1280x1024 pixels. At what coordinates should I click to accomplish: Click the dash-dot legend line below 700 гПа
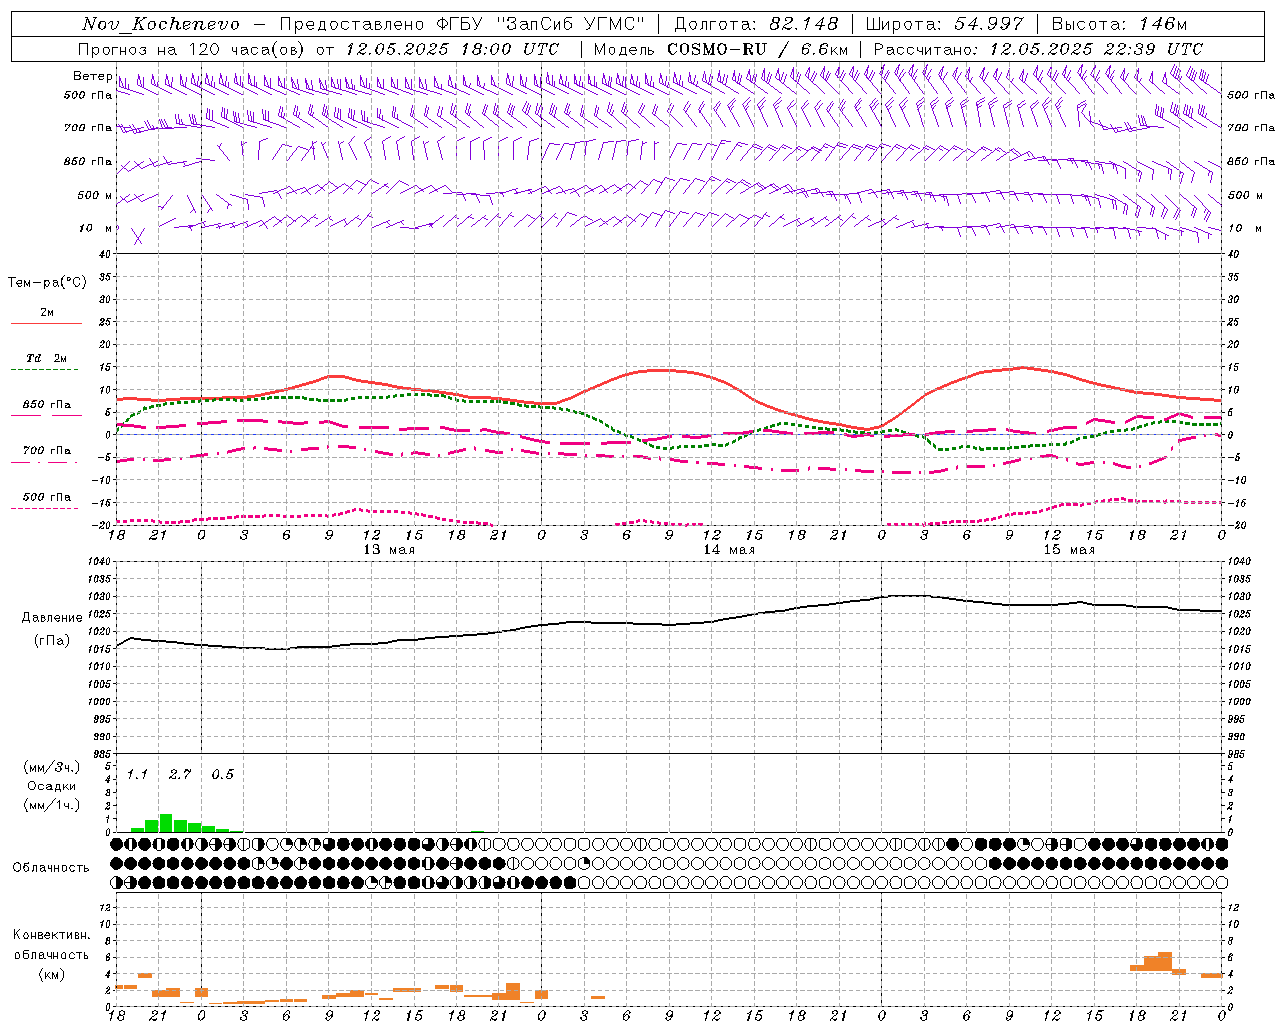pos(45,463)
